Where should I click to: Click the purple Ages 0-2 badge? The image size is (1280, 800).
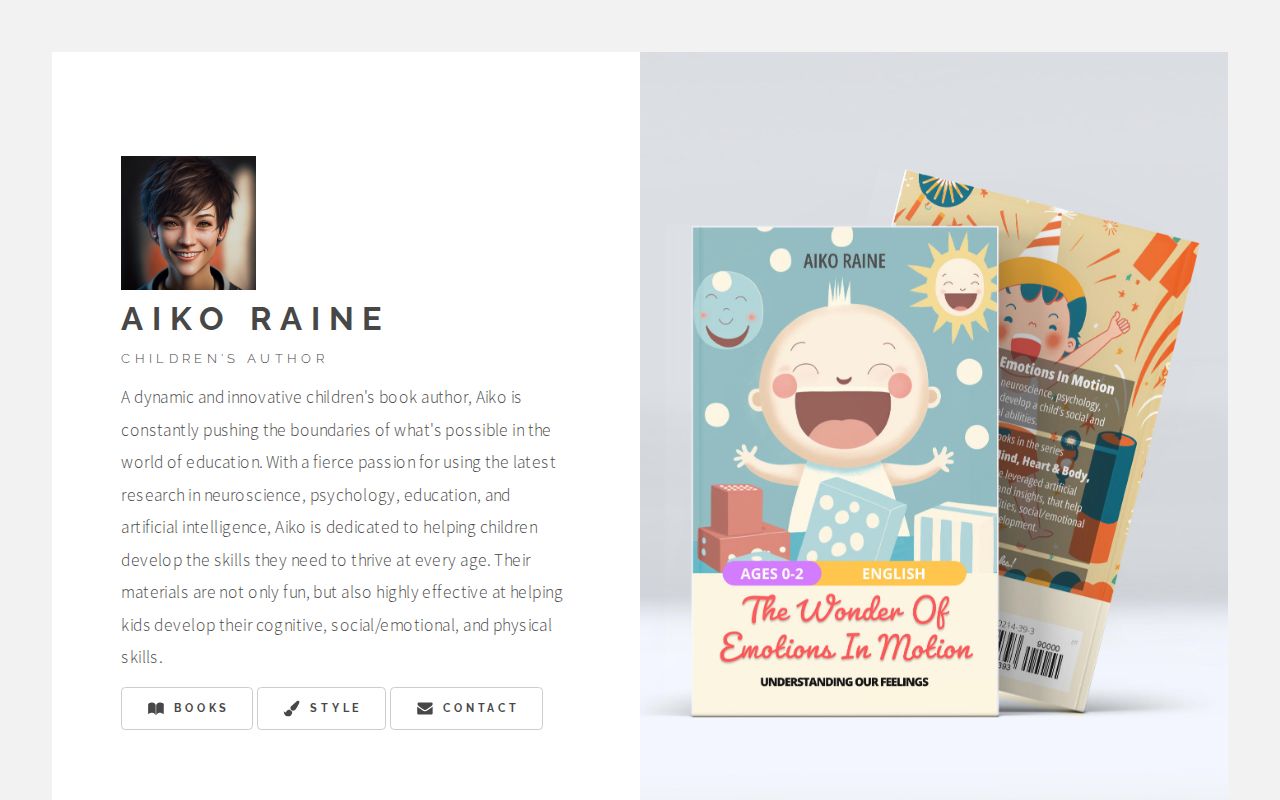(771, 574)
